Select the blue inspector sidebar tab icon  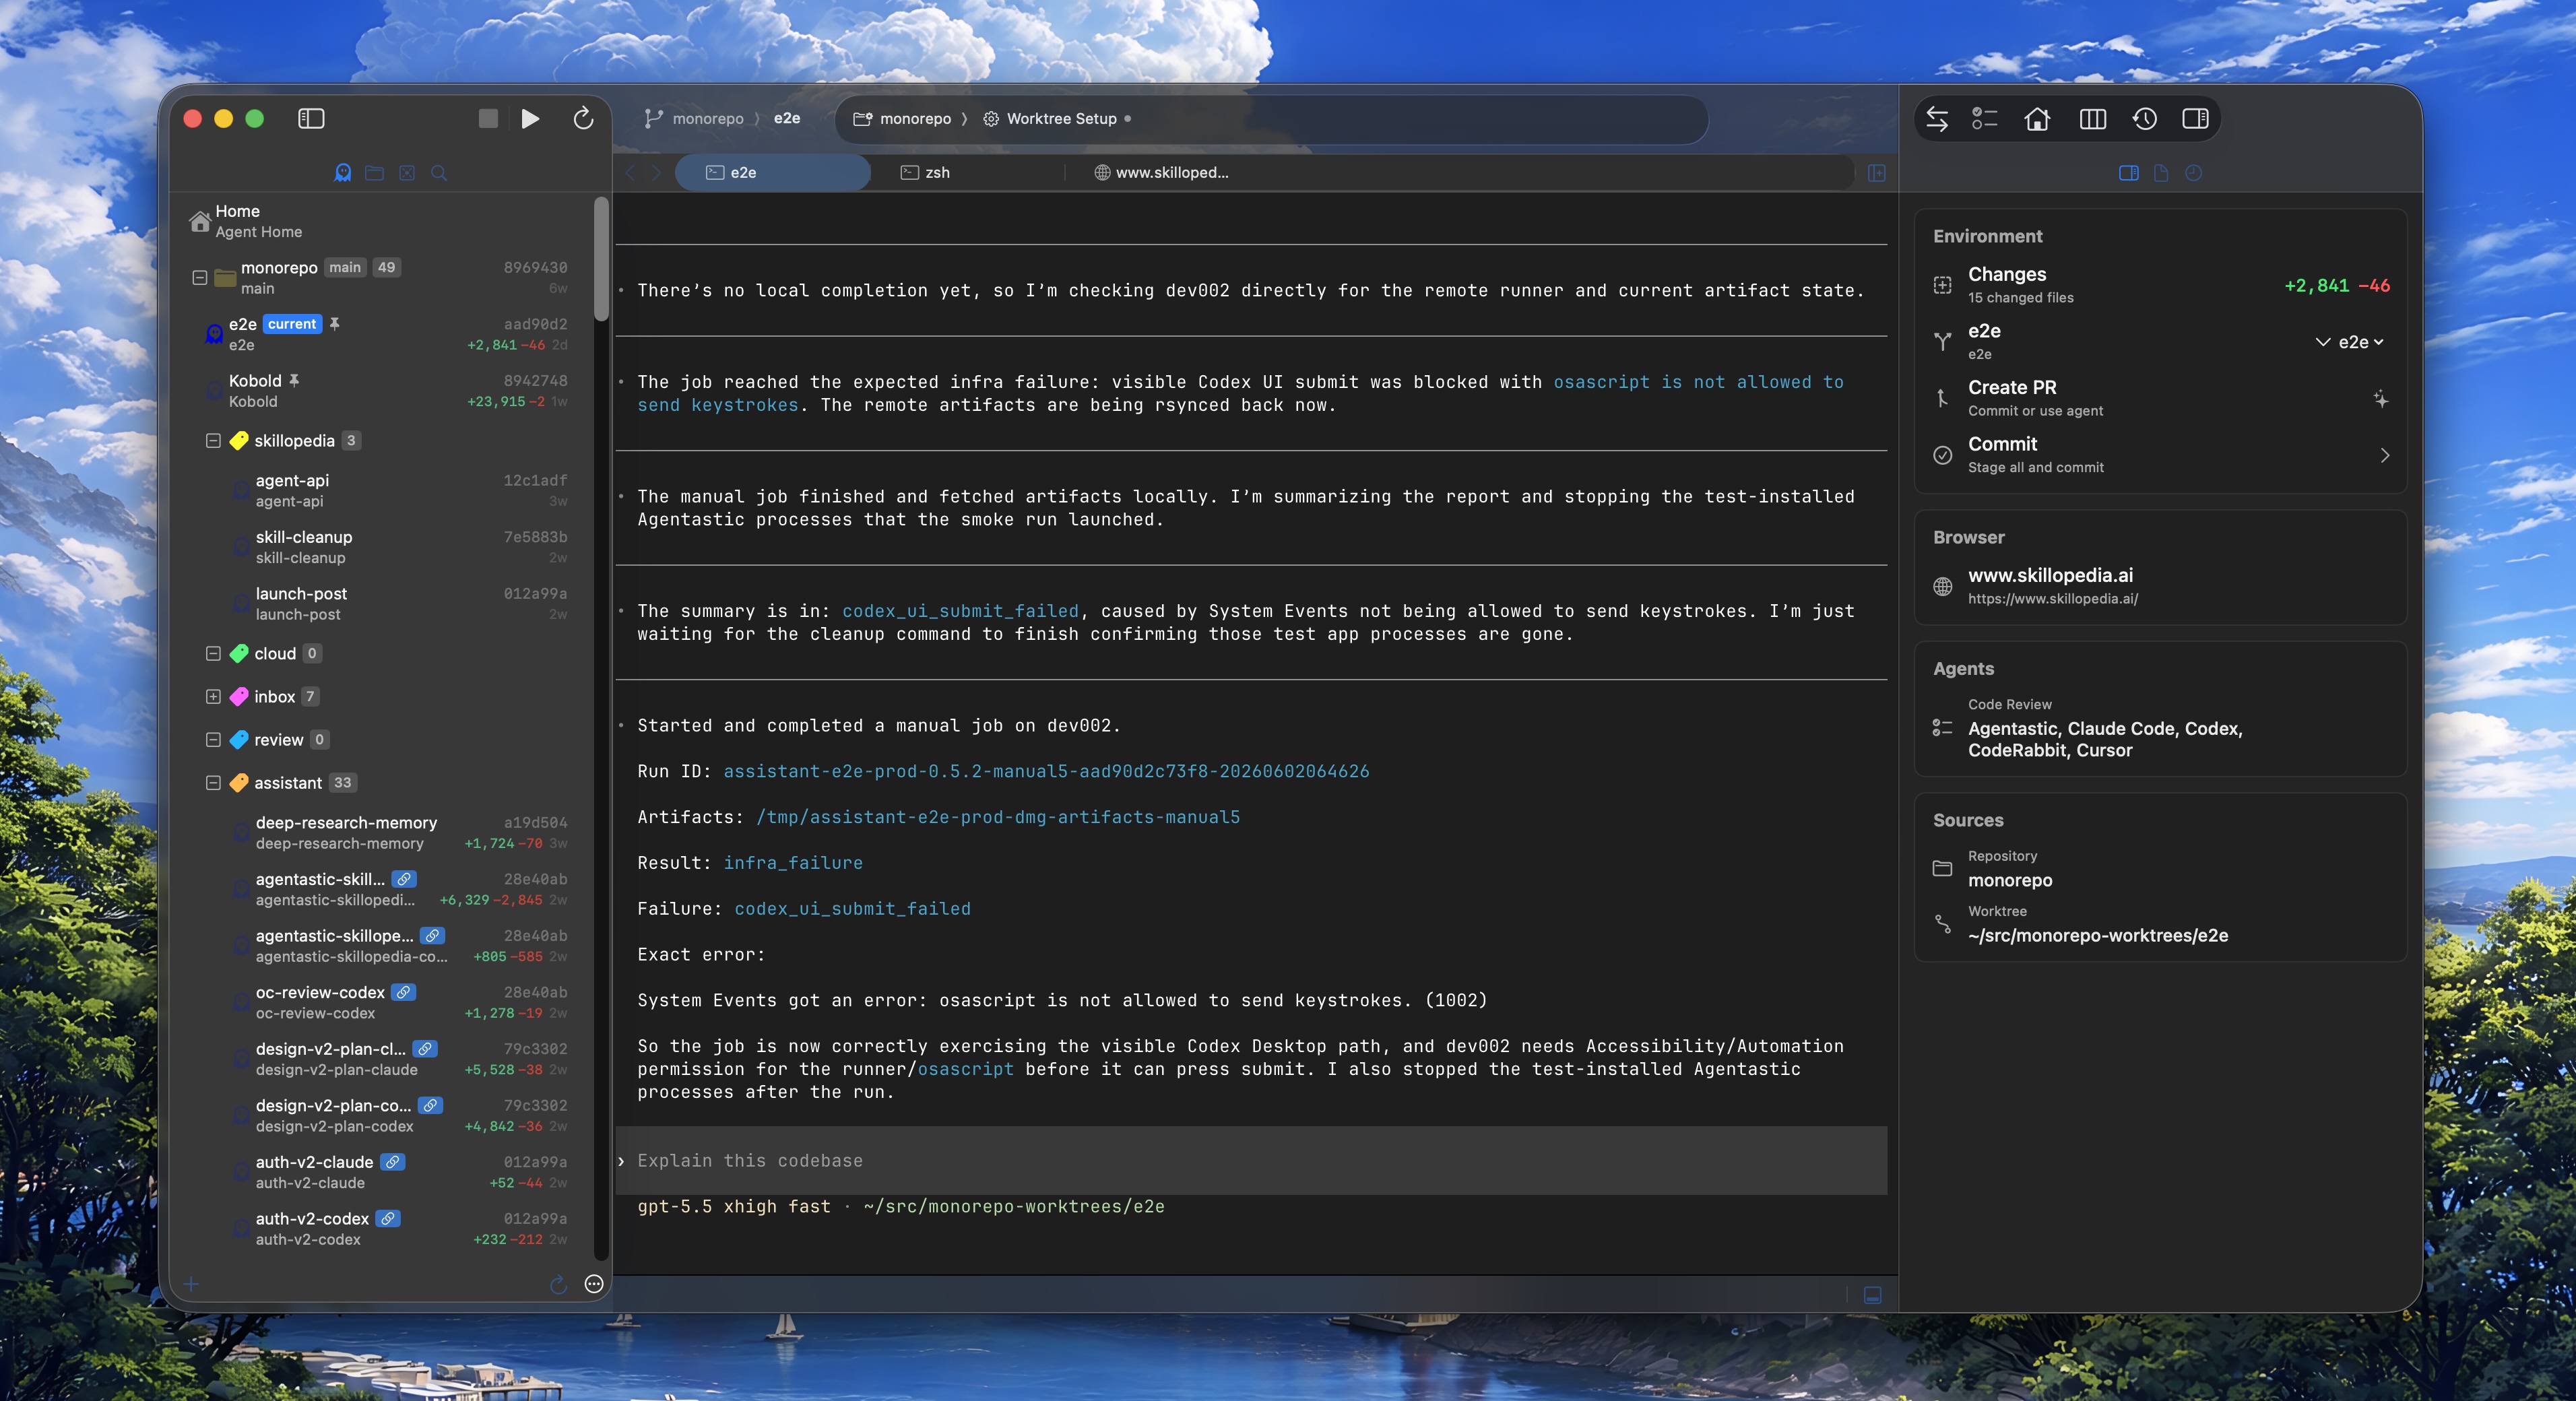point(2129,173)
